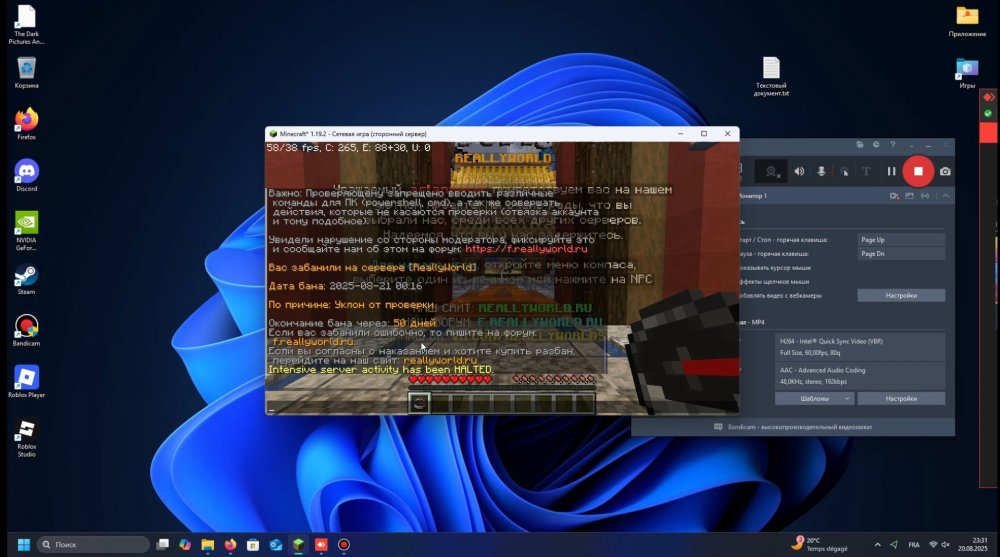Open Outlook from the taskbar
1000x557 pixels.
[x=276, y=544]
